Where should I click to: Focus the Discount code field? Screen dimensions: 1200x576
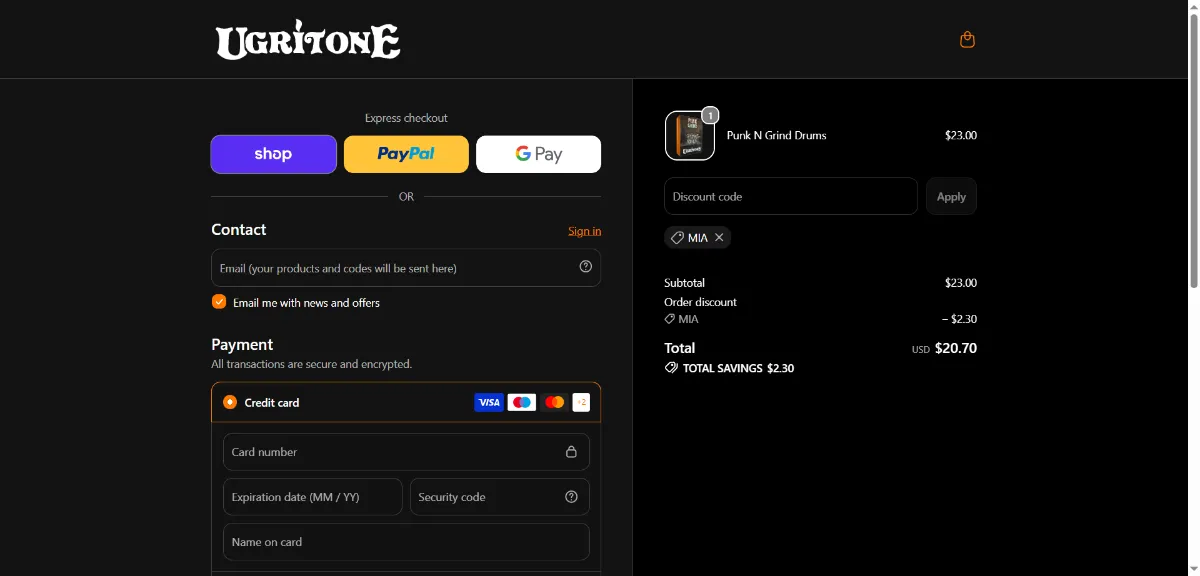[791, 196]
